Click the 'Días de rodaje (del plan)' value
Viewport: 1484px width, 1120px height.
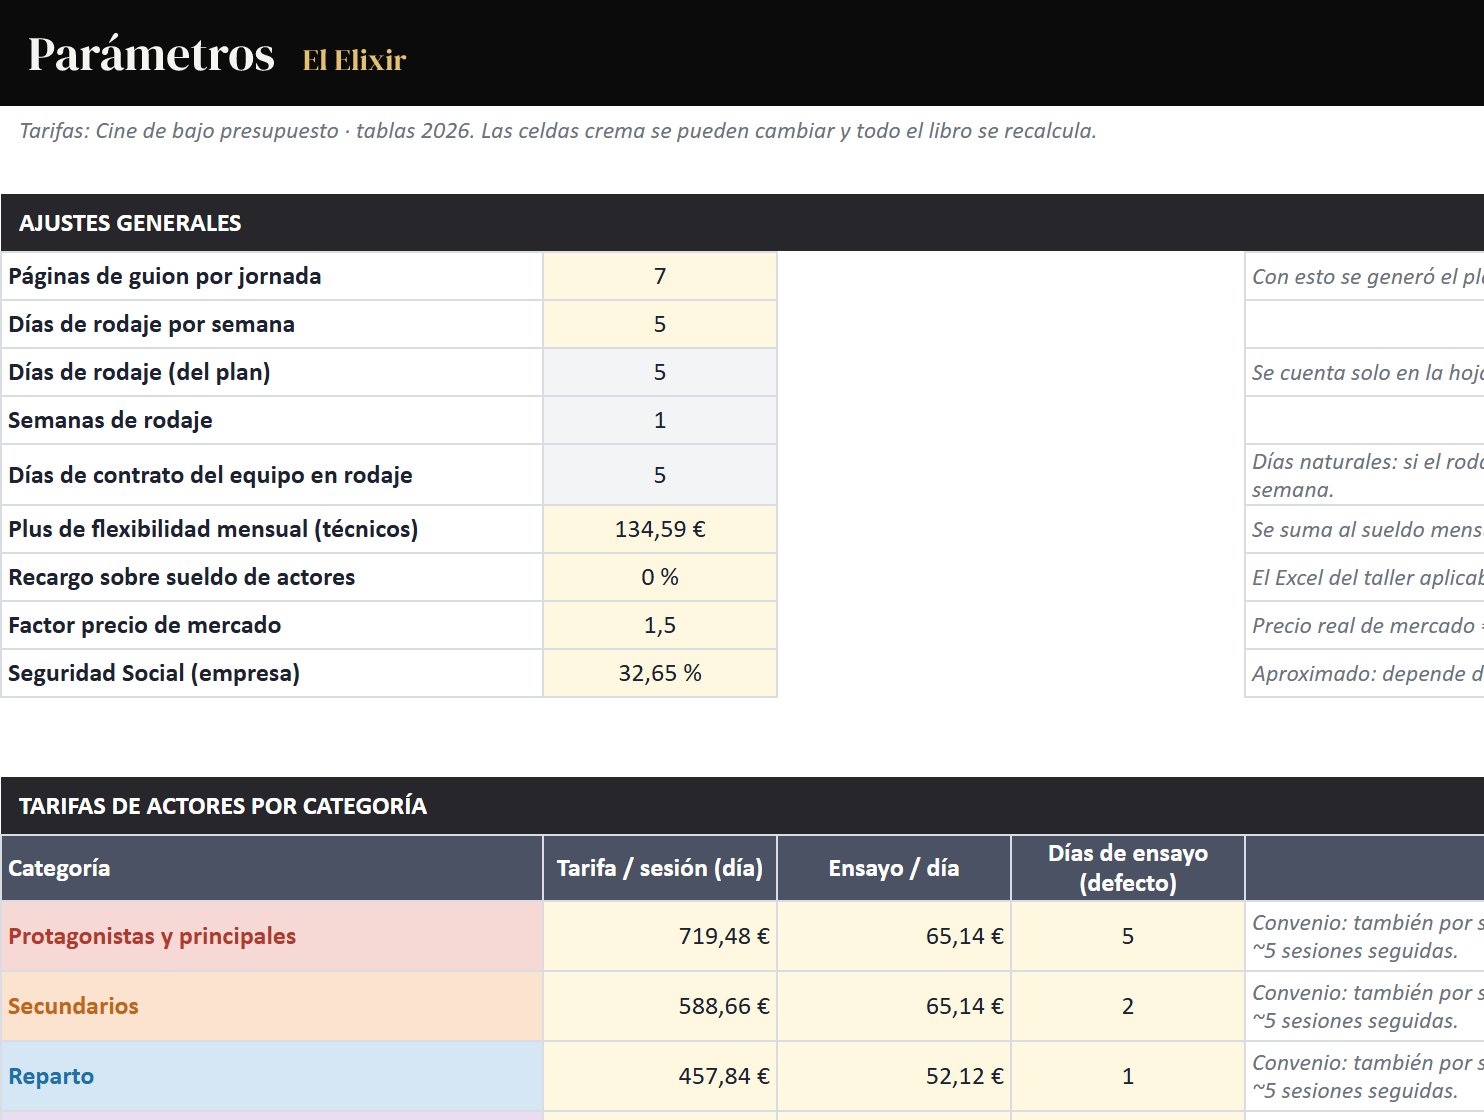(660, 372)
